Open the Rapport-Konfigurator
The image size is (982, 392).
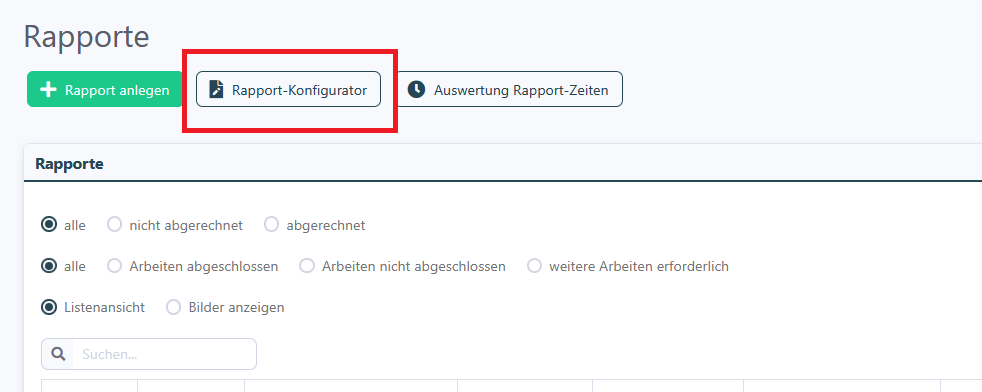click(x=288, y=89)
